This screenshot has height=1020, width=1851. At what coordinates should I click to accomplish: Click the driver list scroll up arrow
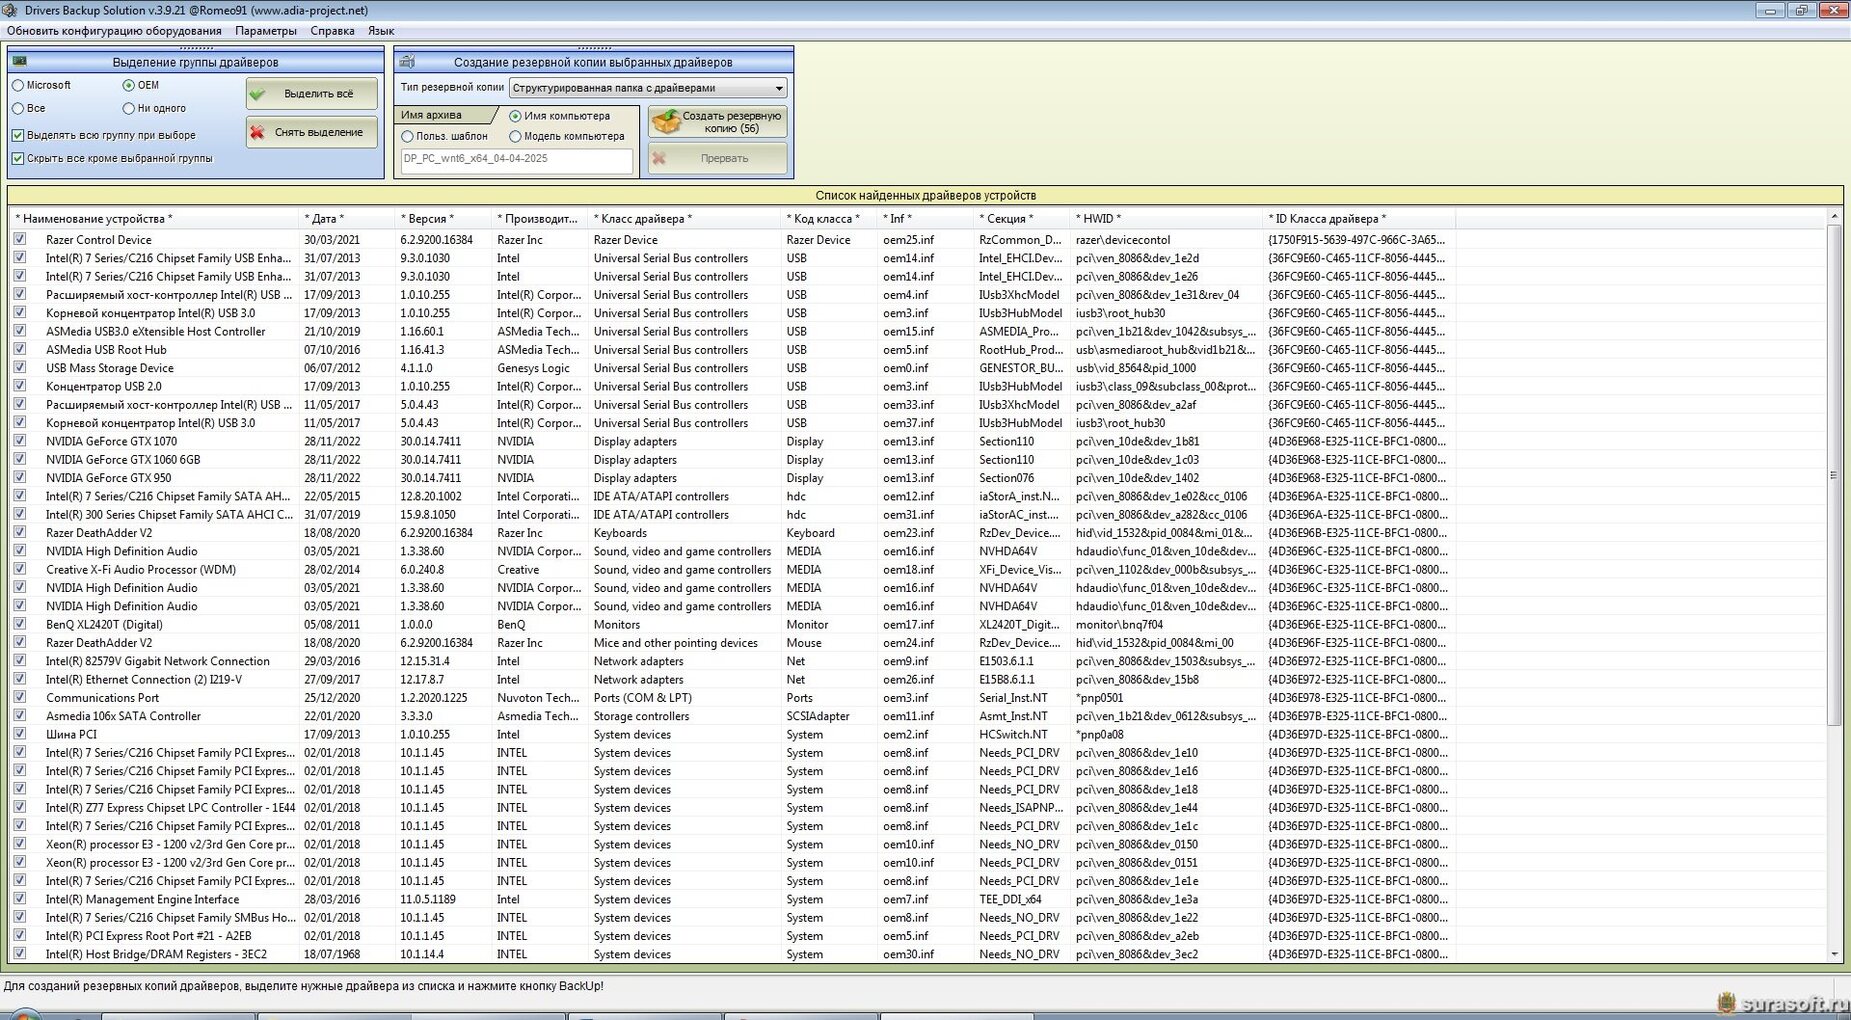click(1834, 217)
